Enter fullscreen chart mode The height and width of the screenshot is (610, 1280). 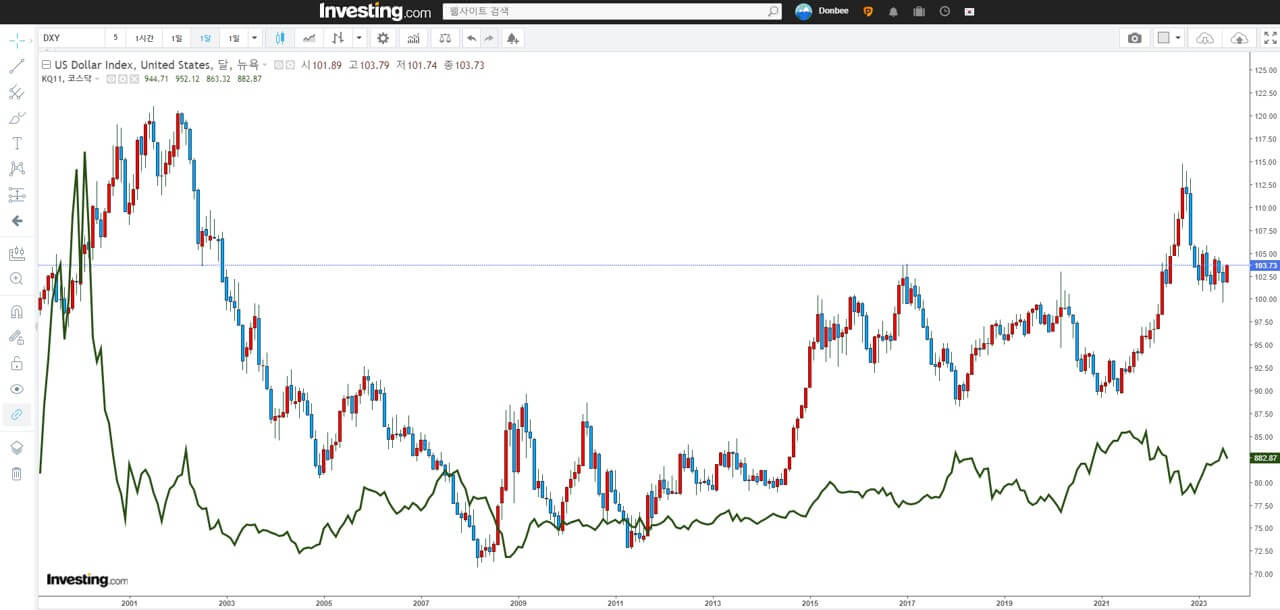point(1269,38)
